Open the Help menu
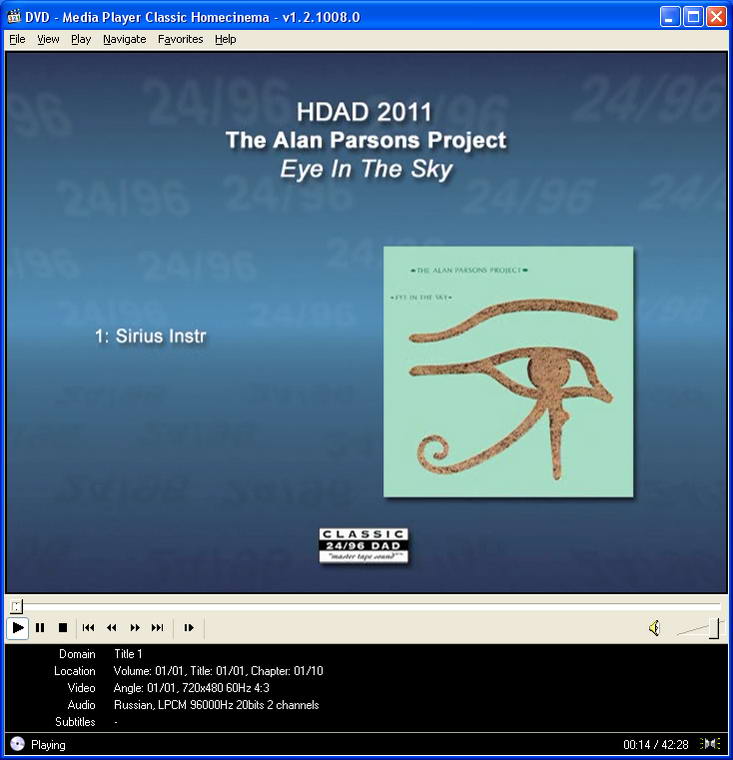Viewport: 733px width, 760px height. tap(225, 39)
